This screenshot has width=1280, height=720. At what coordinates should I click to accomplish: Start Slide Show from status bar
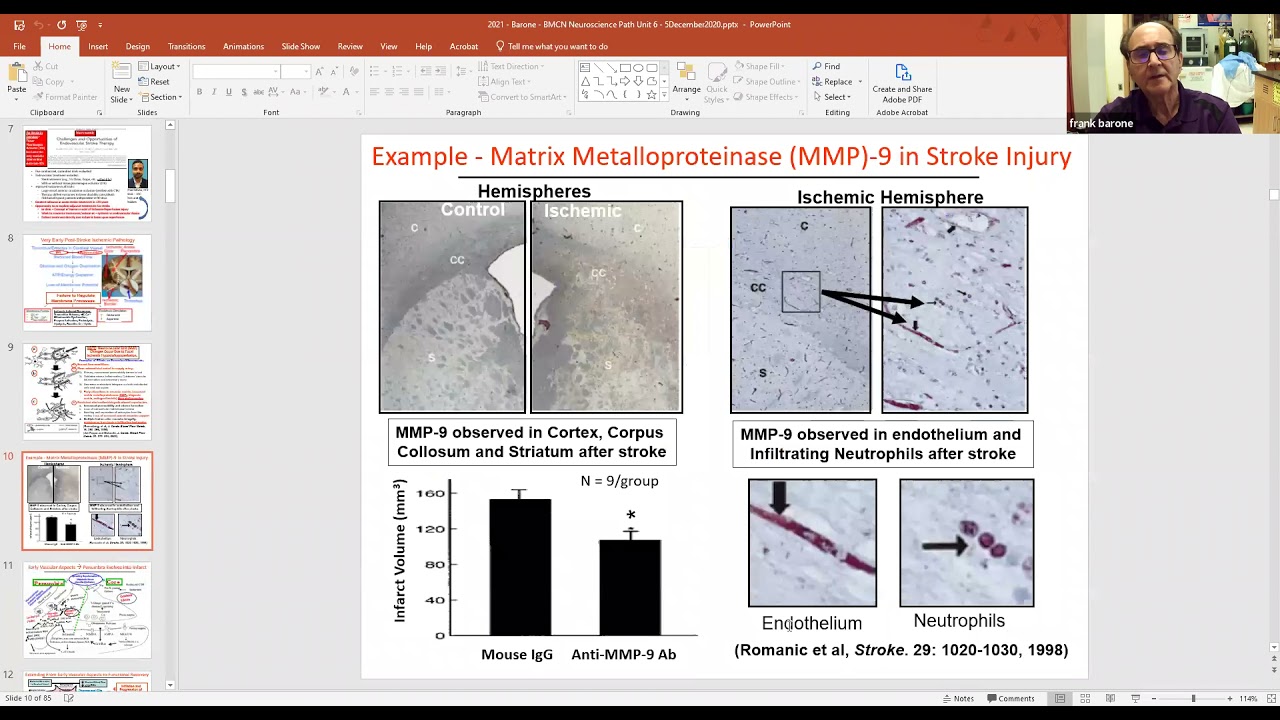(x=1135, y=698)
